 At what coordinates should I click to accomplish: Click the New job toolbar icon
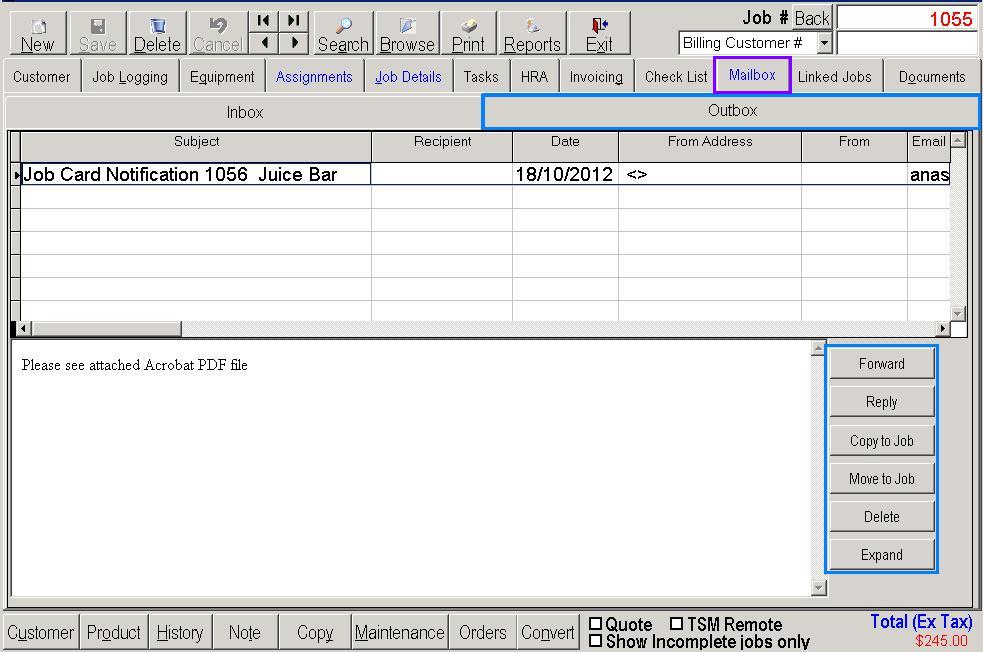pyautogui.click(x=38, y=27)
